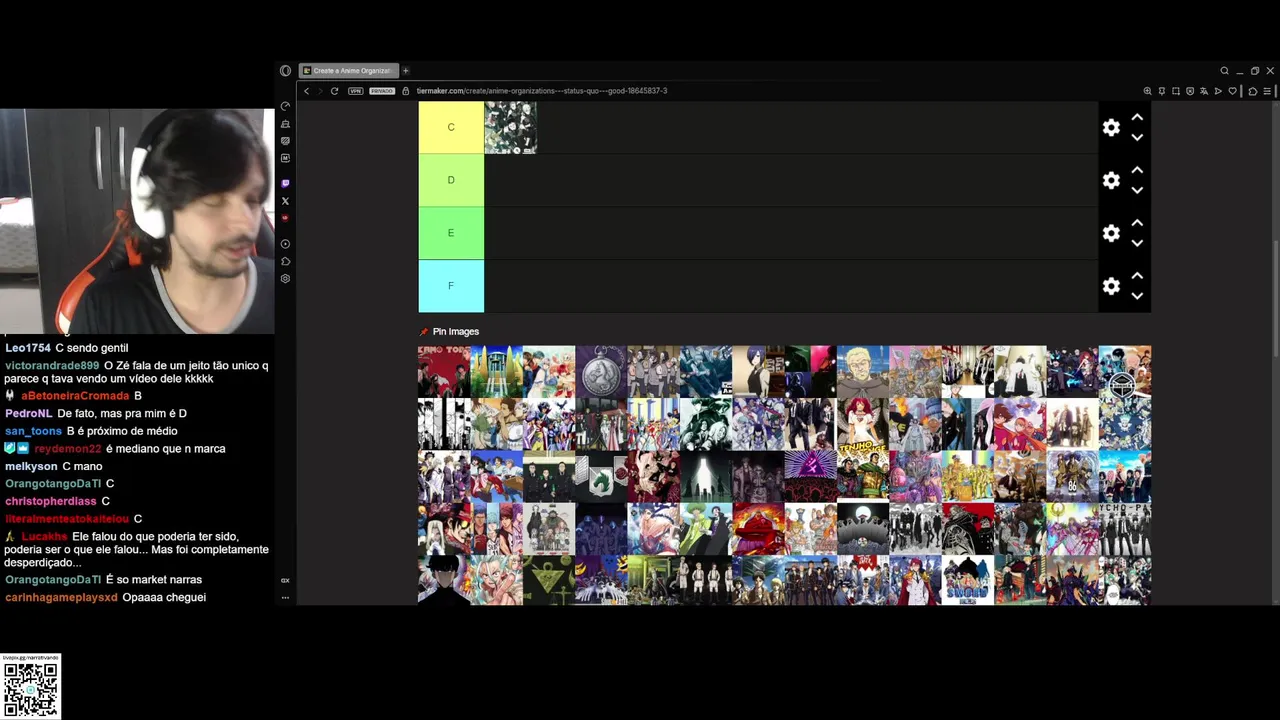Move tier F row up

[1137, 276]
